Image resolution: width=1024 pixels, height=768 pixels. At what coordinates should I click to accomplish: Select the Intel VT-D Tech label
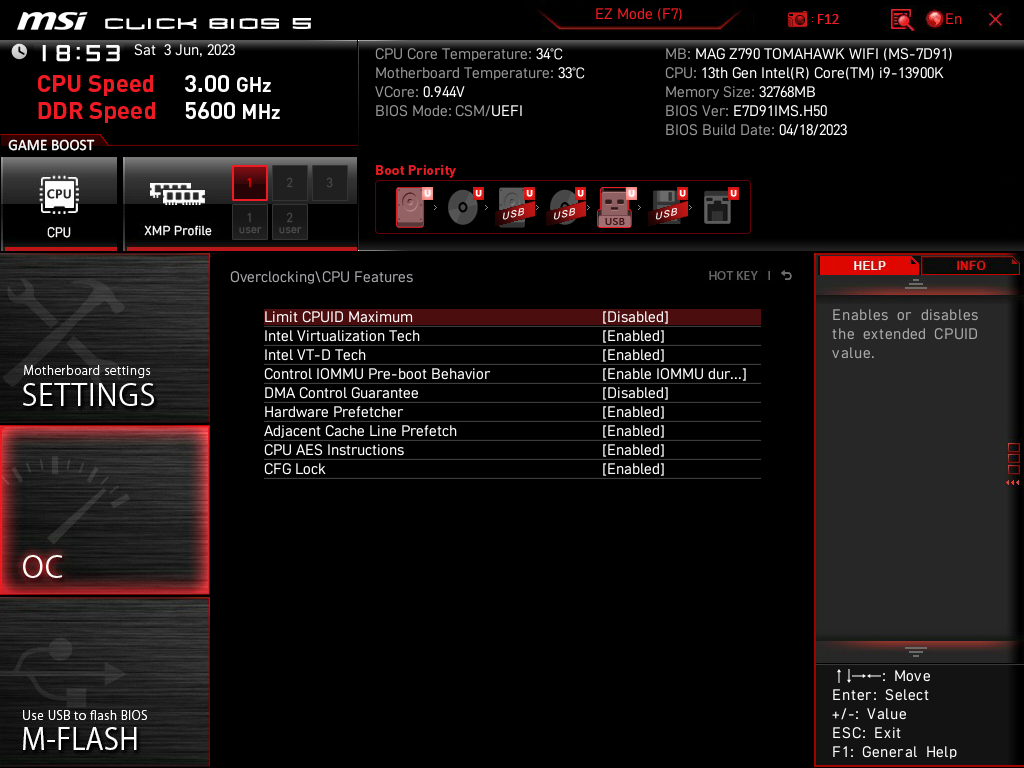pos(315,355)
